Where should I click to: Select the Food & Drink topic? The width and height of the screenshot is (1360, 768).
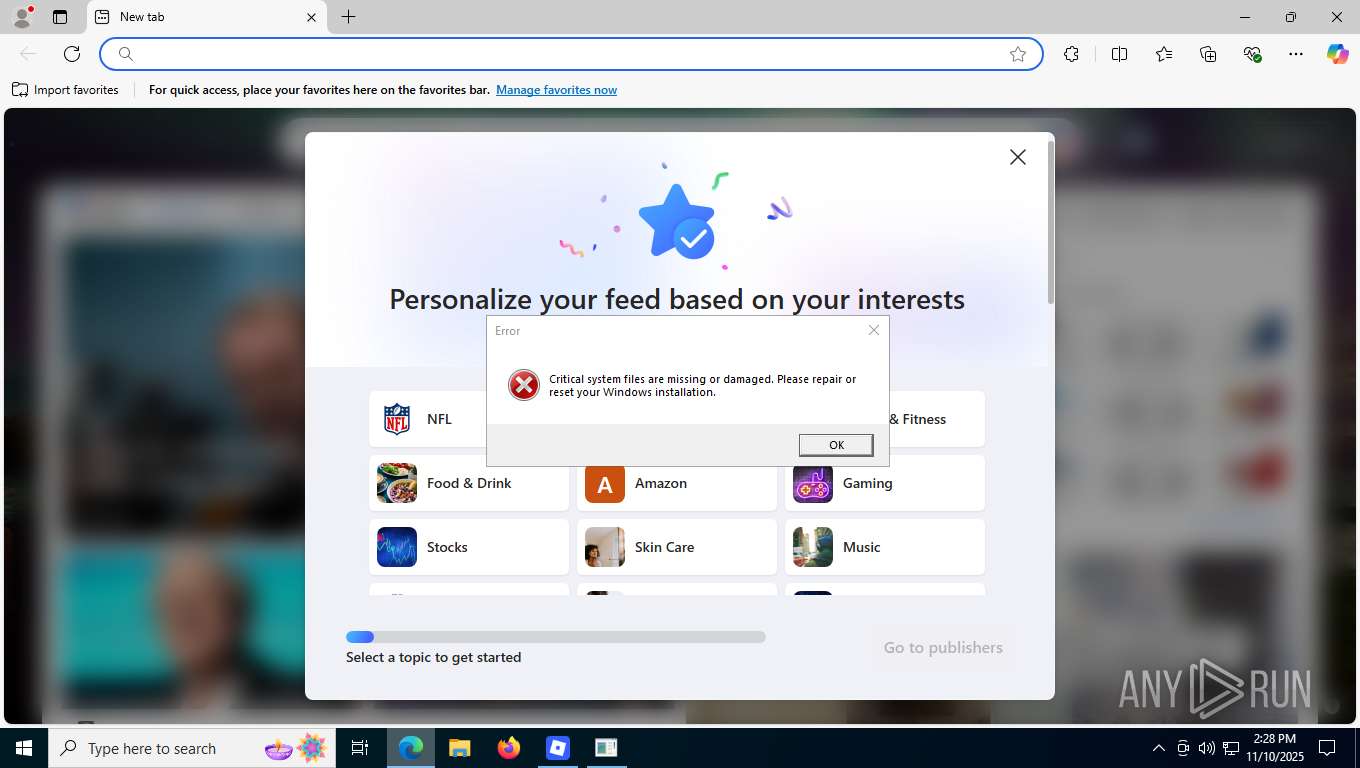point(469,483)
